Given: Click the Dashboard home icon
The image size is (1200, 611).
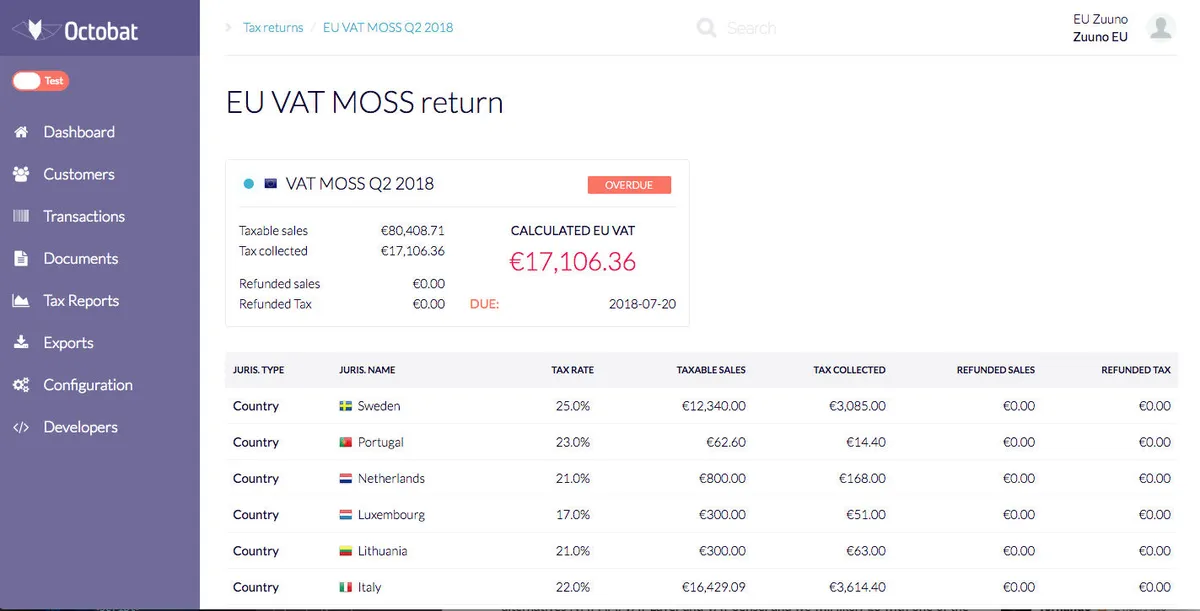Looking at the screenshot, I should [21, 132].
